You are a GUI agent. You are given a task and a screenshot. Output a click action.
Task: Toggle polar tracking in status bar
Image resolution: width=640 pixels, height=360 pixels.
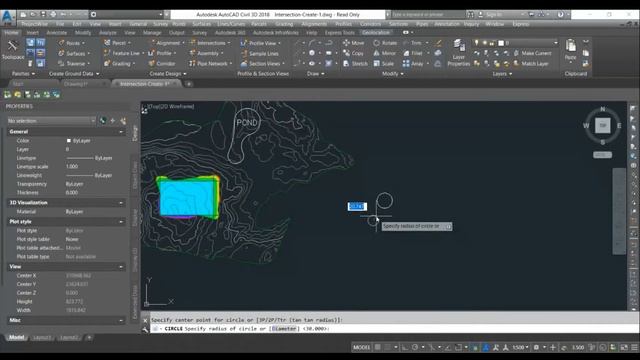[415, 347]
